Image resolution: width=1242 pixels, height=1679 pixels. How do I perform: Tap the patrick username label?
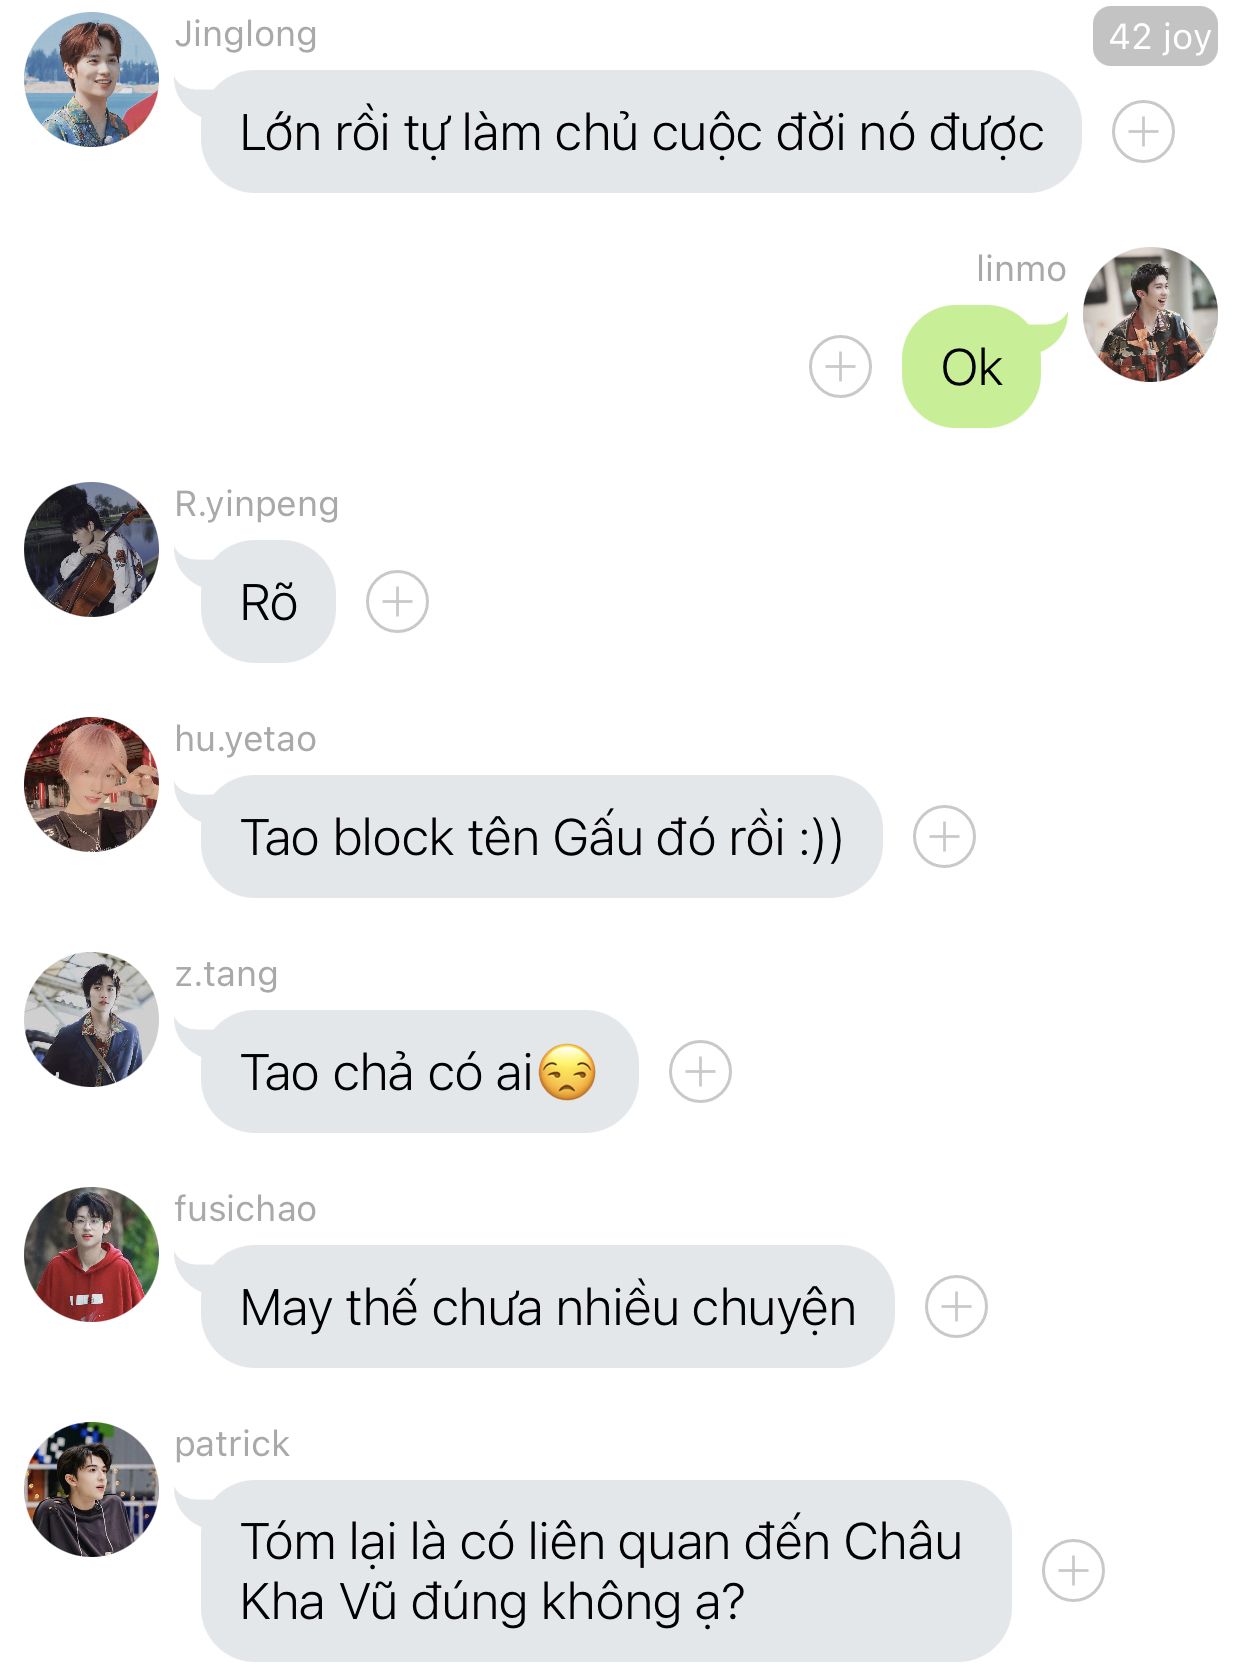coord(232,1444)
